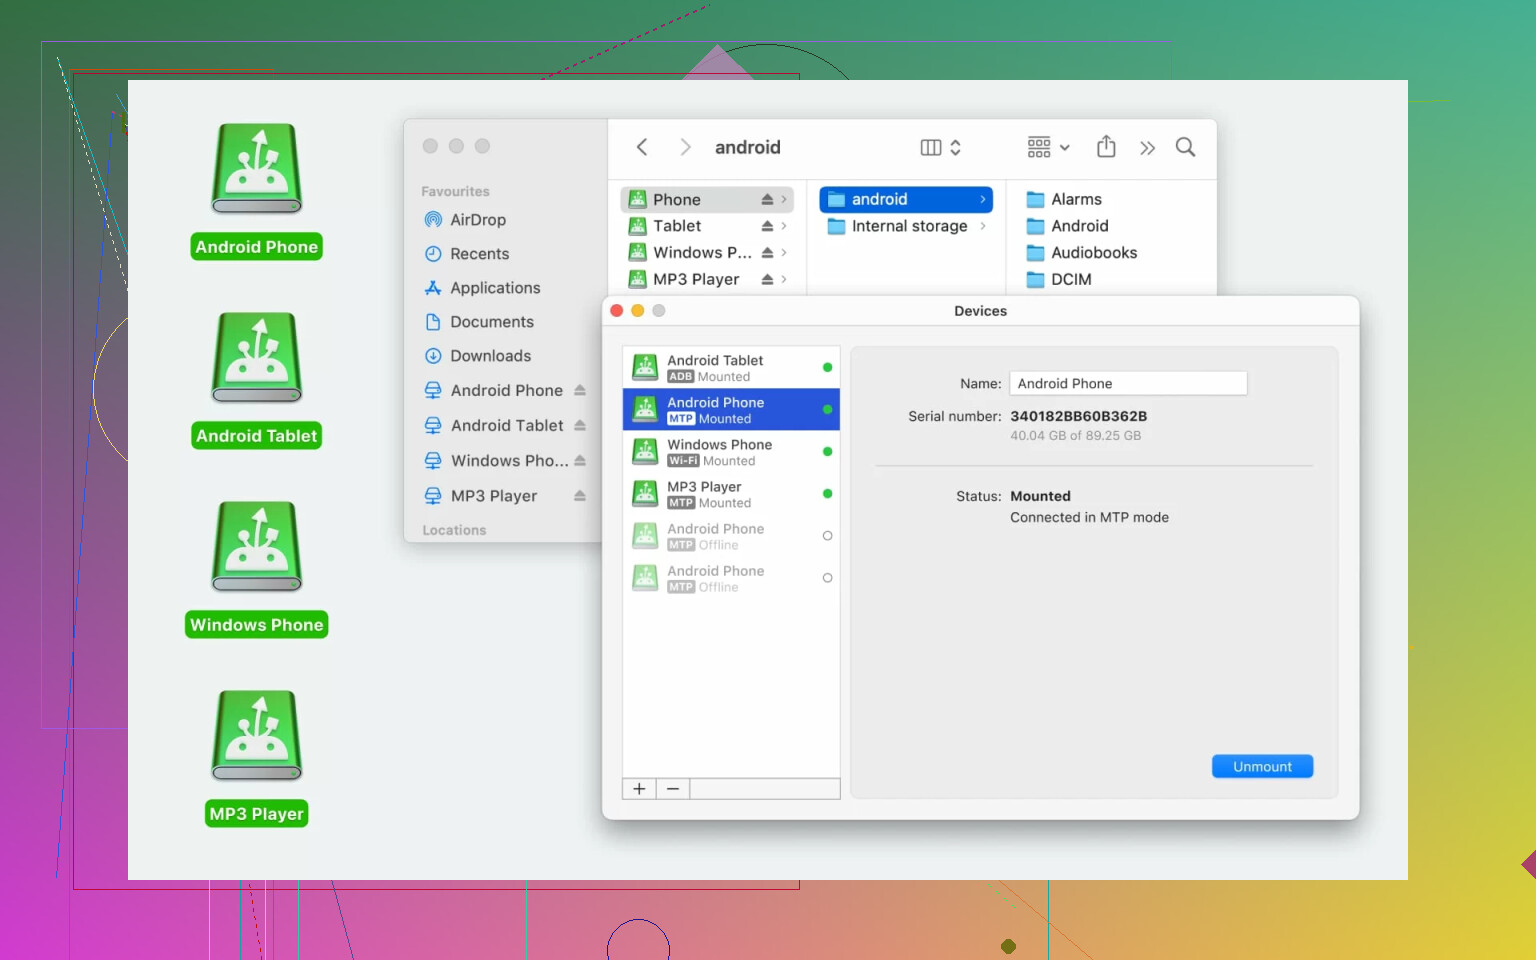Screen dimensions: 1536x960
Task: Select Android Tablet ADB in Devices list
Action: 731,368
